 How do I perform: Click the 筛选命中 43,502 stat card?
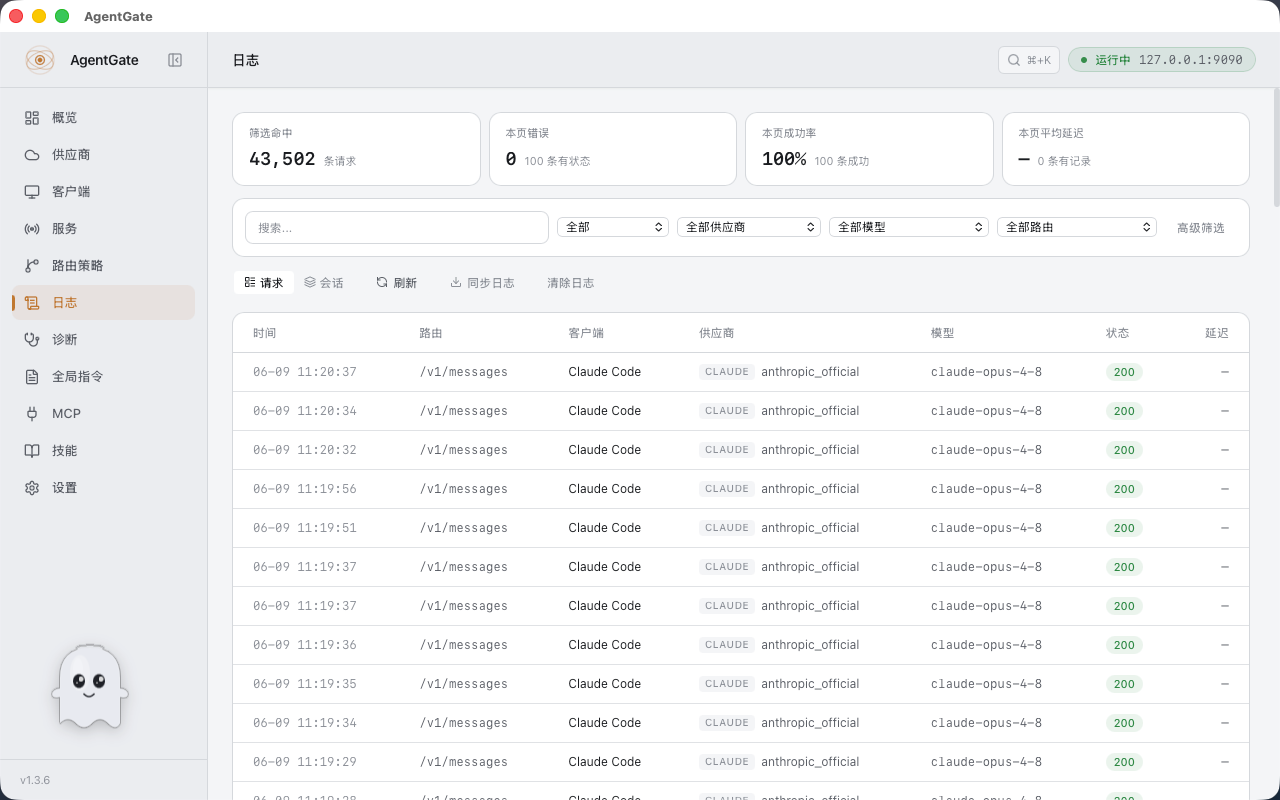(x=356, y=149)
